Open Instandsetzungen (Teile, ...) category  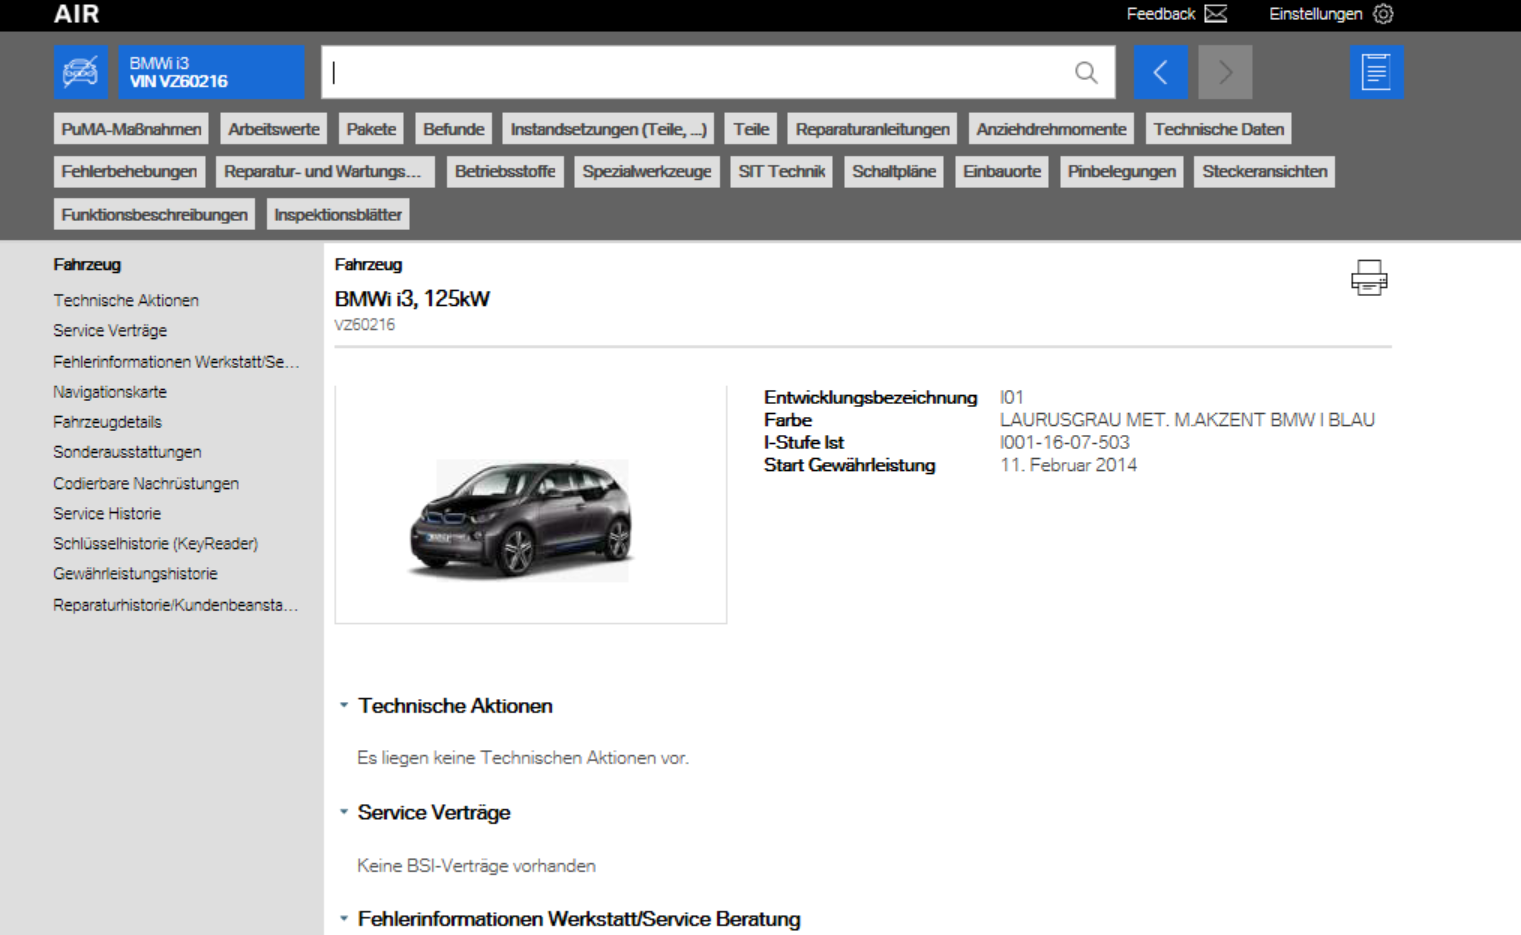click(608, 129)
